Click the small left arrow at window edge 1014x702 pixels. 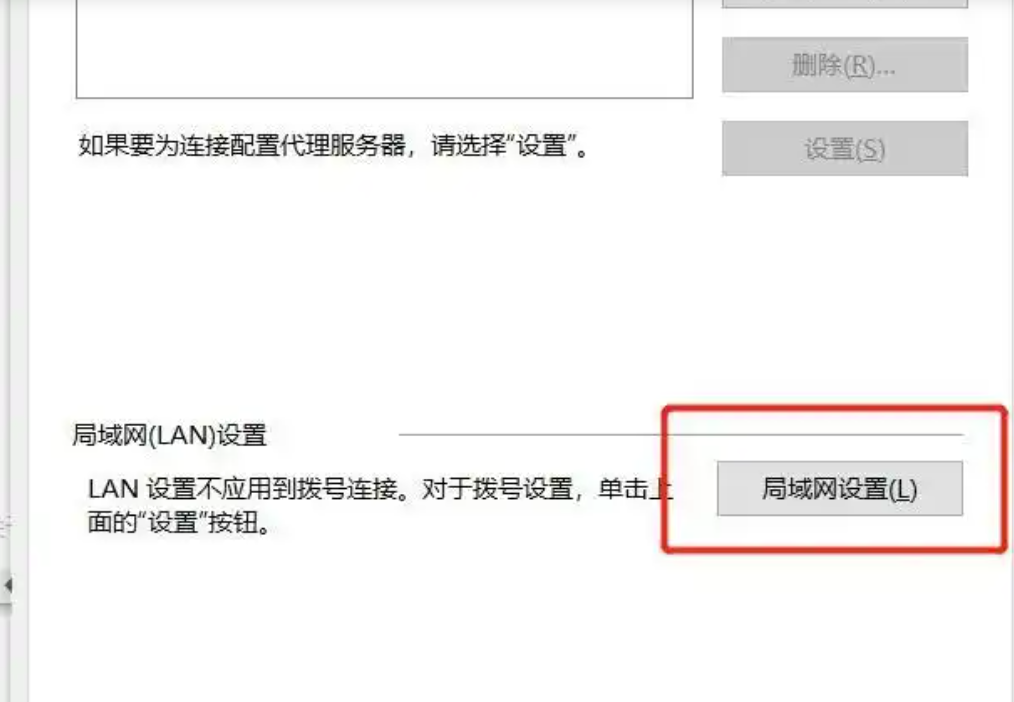coord(8,585)
